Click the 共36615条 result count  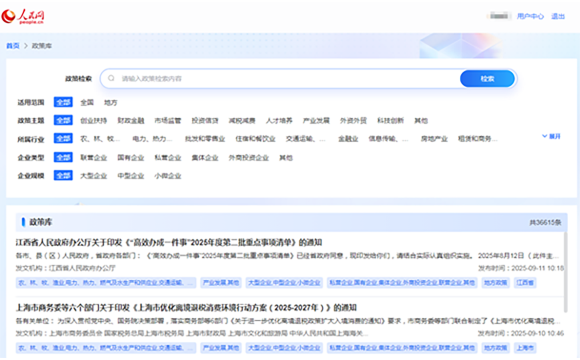[x=545, y=222]
